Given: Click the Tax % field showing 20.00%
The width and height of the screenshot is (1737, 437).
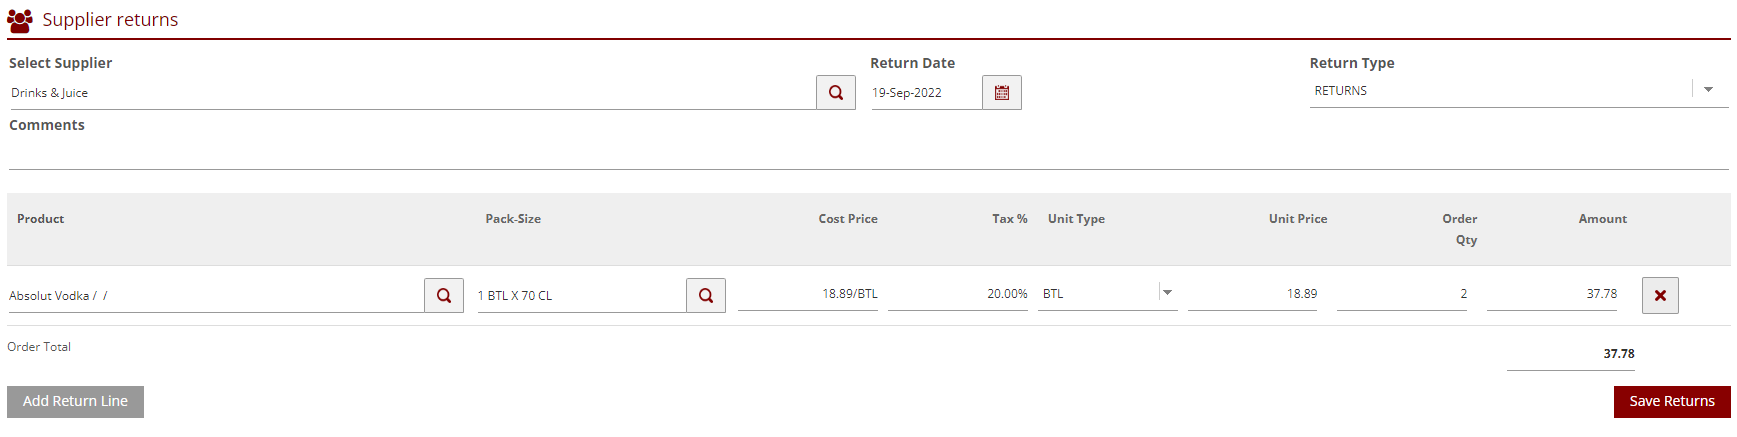Looking at the screenshot, I should pyautogui.click(x=957, y=294).
